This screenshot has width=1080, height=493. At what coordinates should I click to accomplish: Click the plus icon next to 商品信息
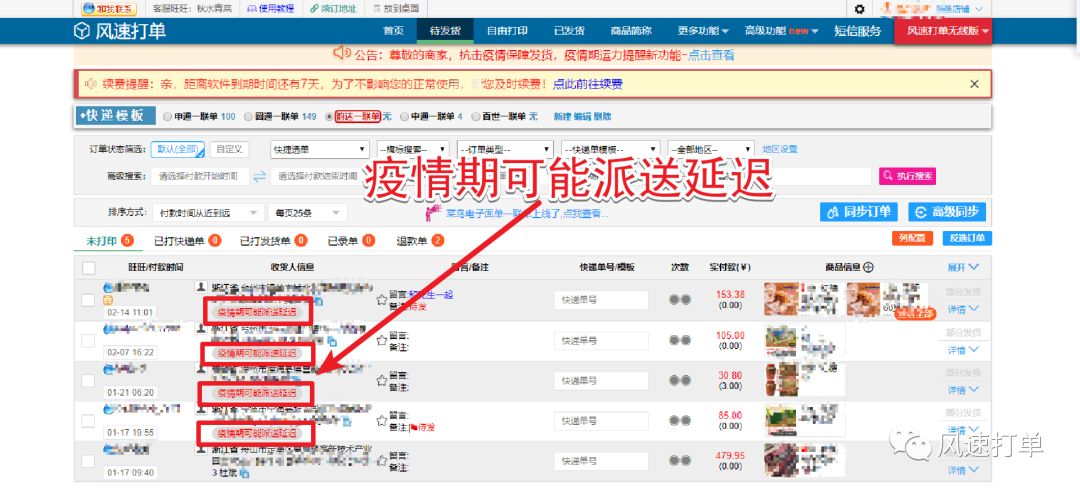click(x=868, y=267)
